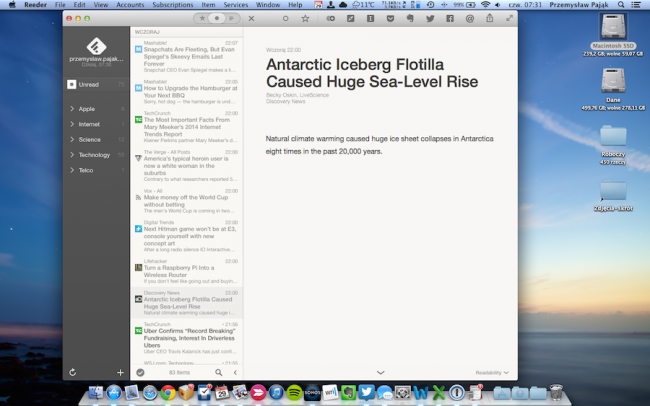Go to next article down chevron
Screen dimensions: 650x406
(381, 372)
